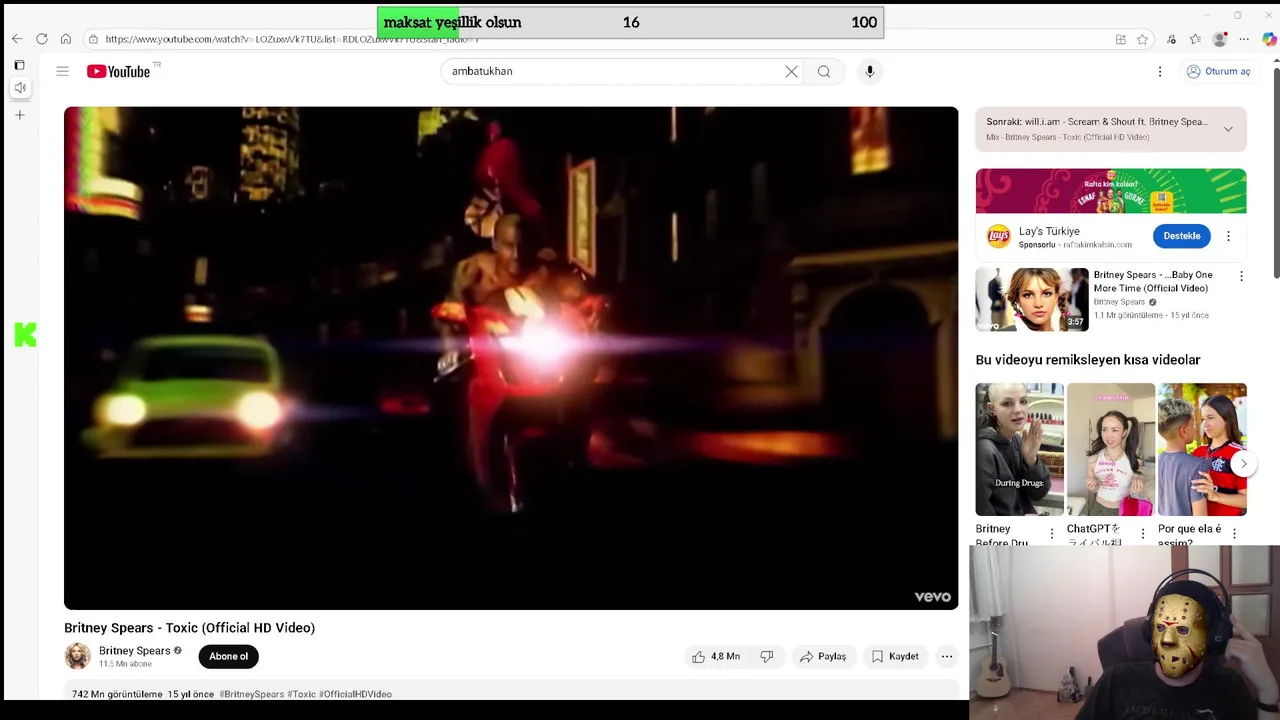Viewport: 1280px width, 720px height.
Task: Clear the search box with the X icon
Action: [791, 71]
